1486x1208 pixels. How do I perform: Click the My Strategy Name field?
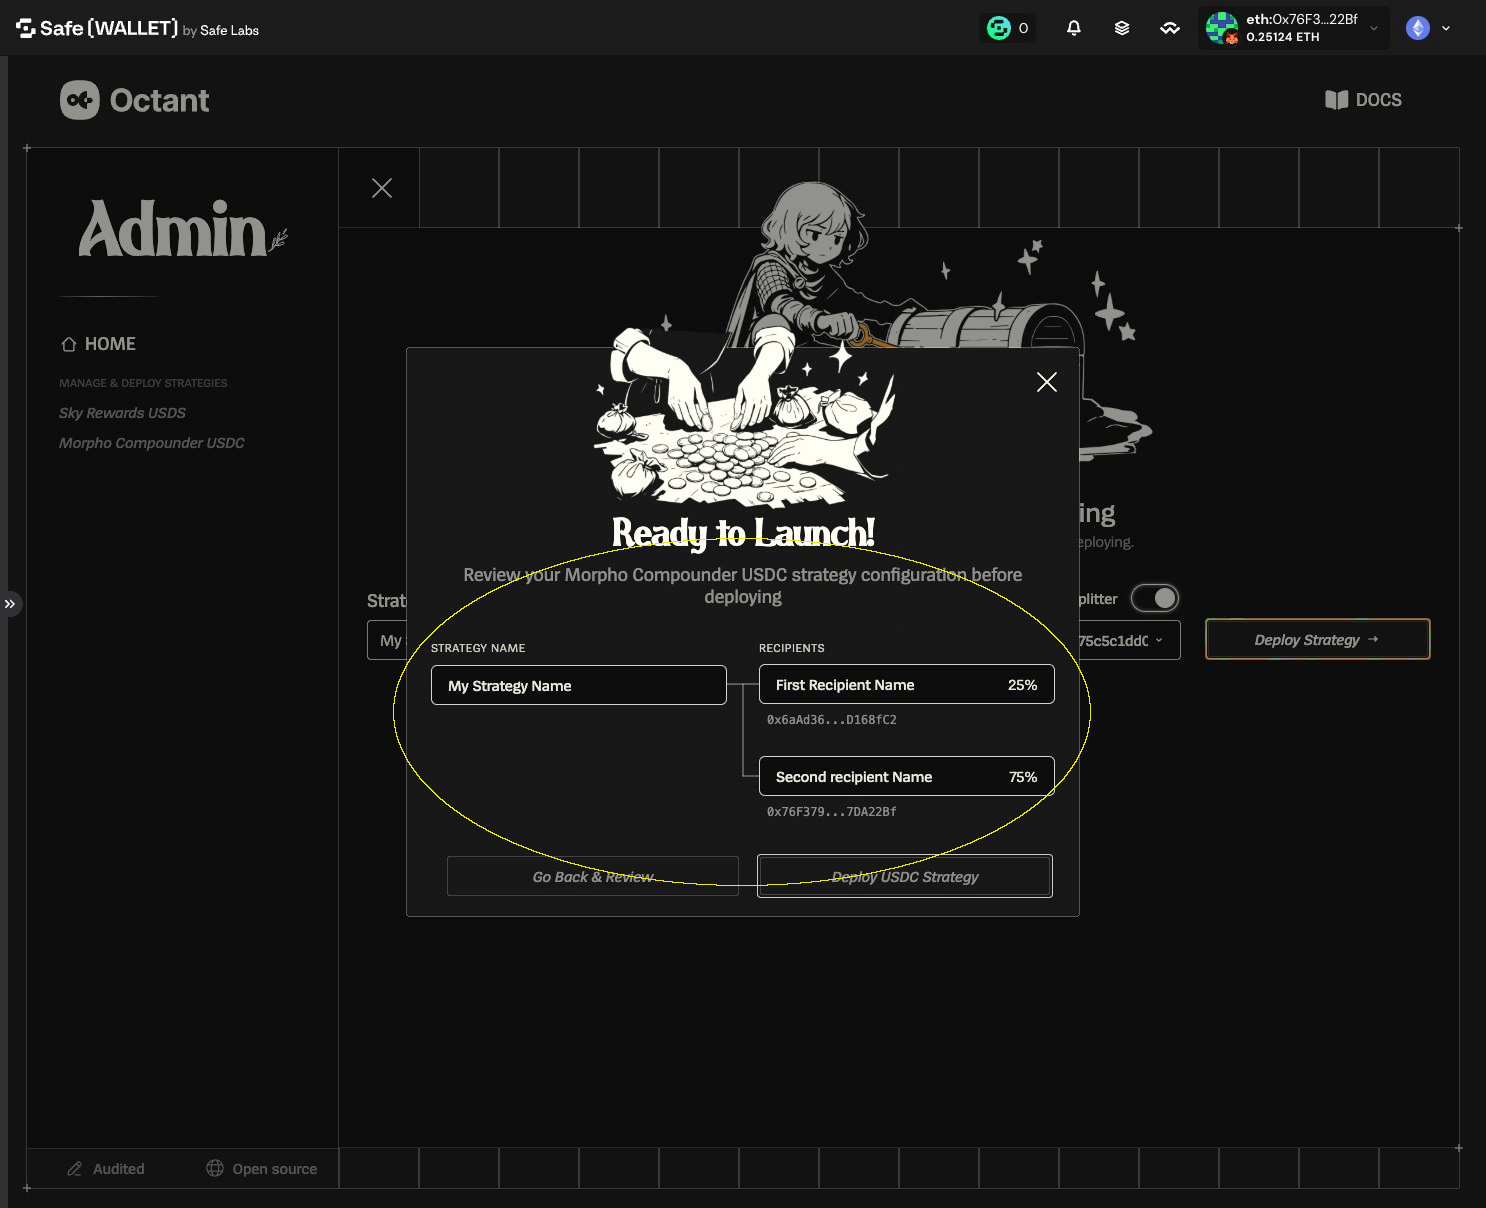[579, 685]
